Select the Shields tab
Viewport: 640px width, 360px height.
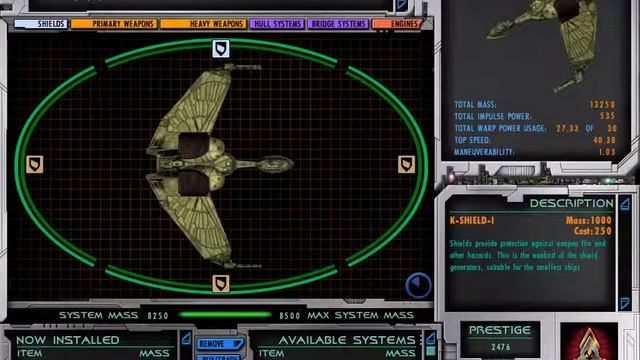coord(41,24)
